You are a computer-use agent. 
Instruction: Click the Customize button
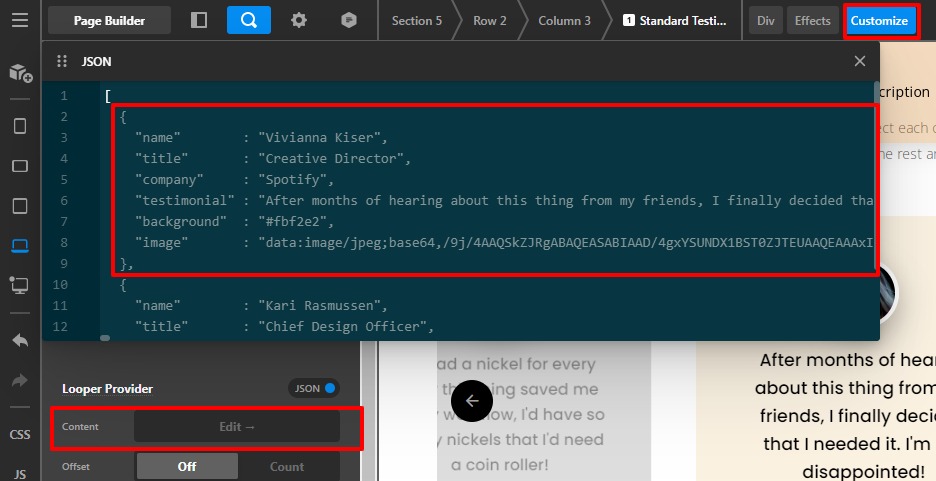click(x=880, y=20)
